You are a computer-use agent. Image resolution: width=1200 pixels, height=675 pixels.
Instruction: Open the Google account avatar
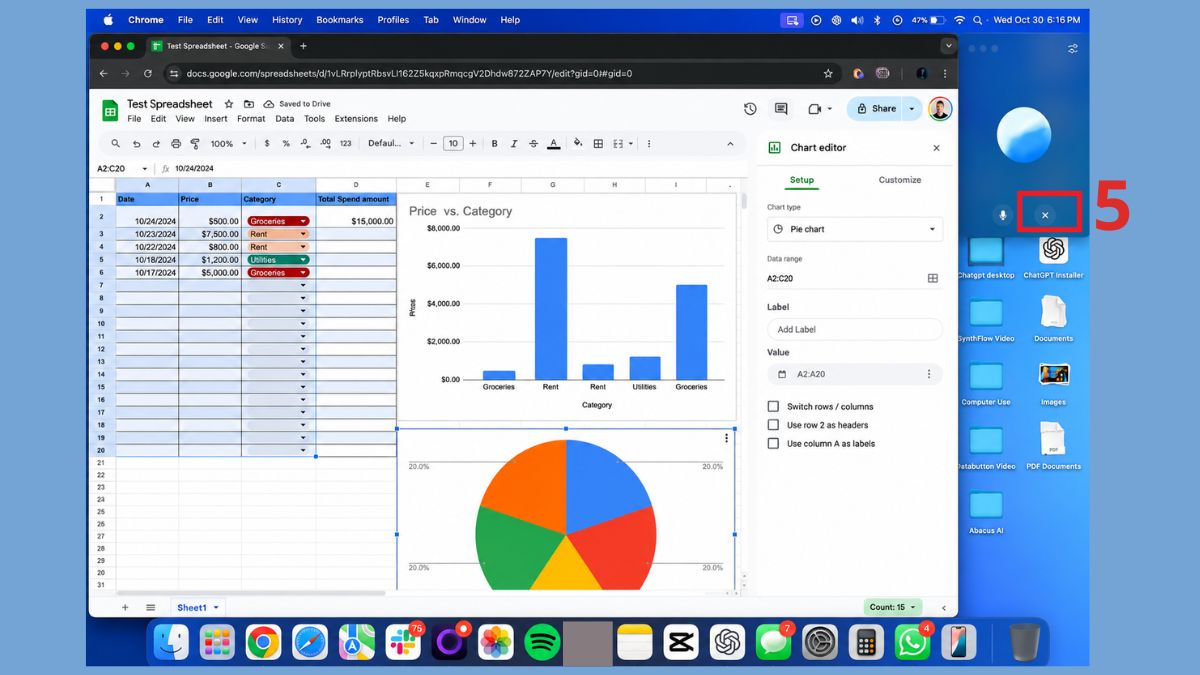click(x=940, y=109)
